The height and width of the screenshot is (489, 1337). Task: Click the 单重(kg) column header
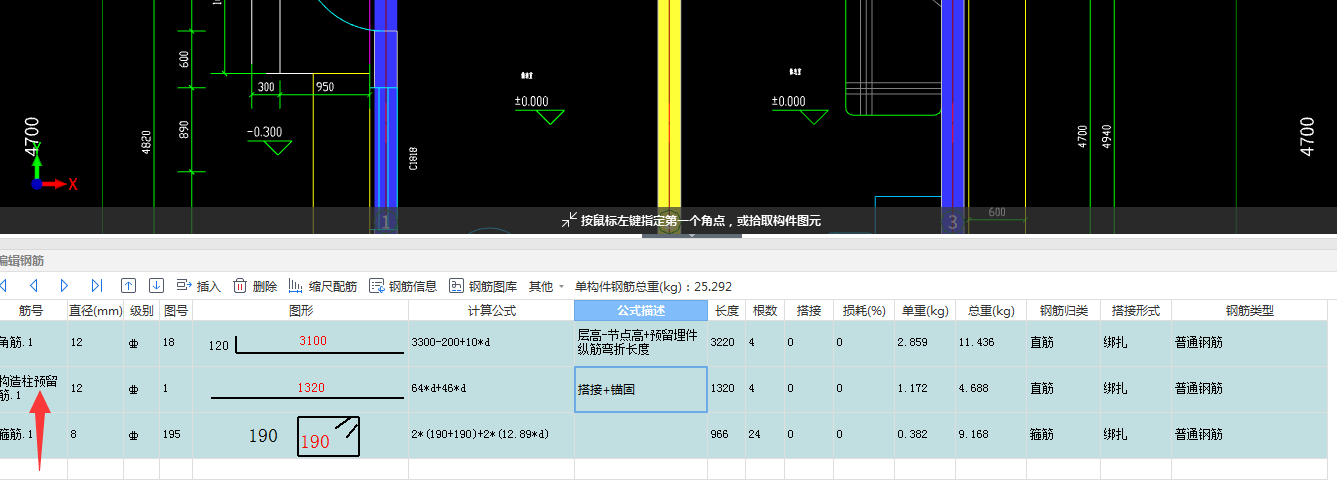click(924, 311)
